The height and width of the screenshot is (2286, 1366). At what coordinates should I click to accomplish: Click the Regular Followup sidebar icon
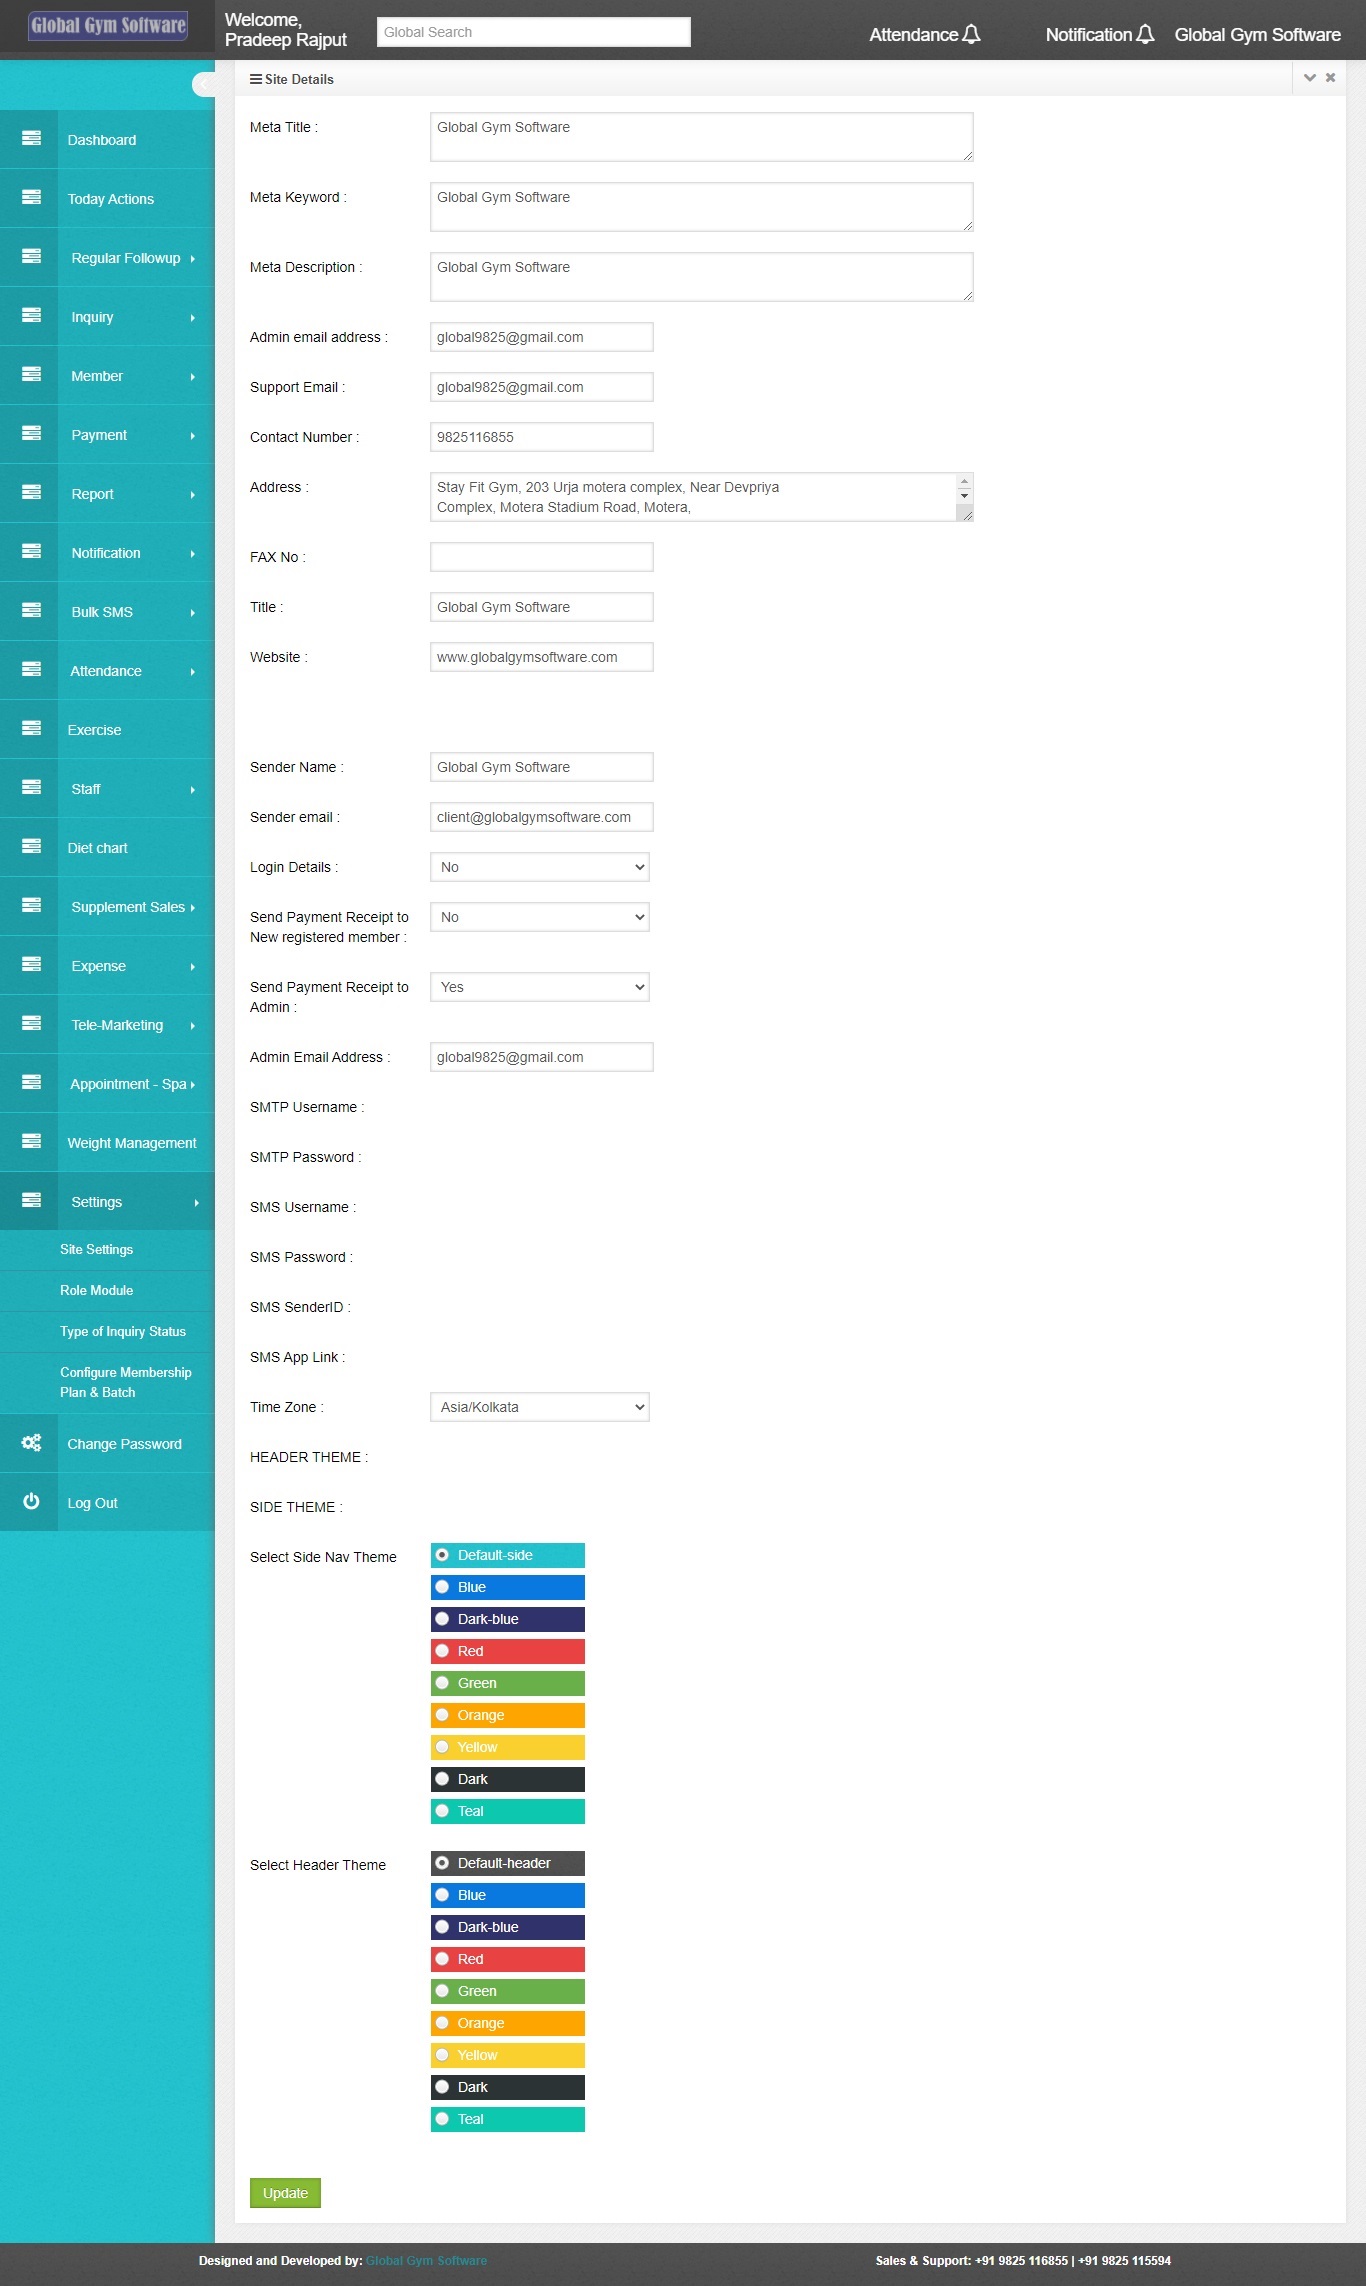[x=31, y=256]
